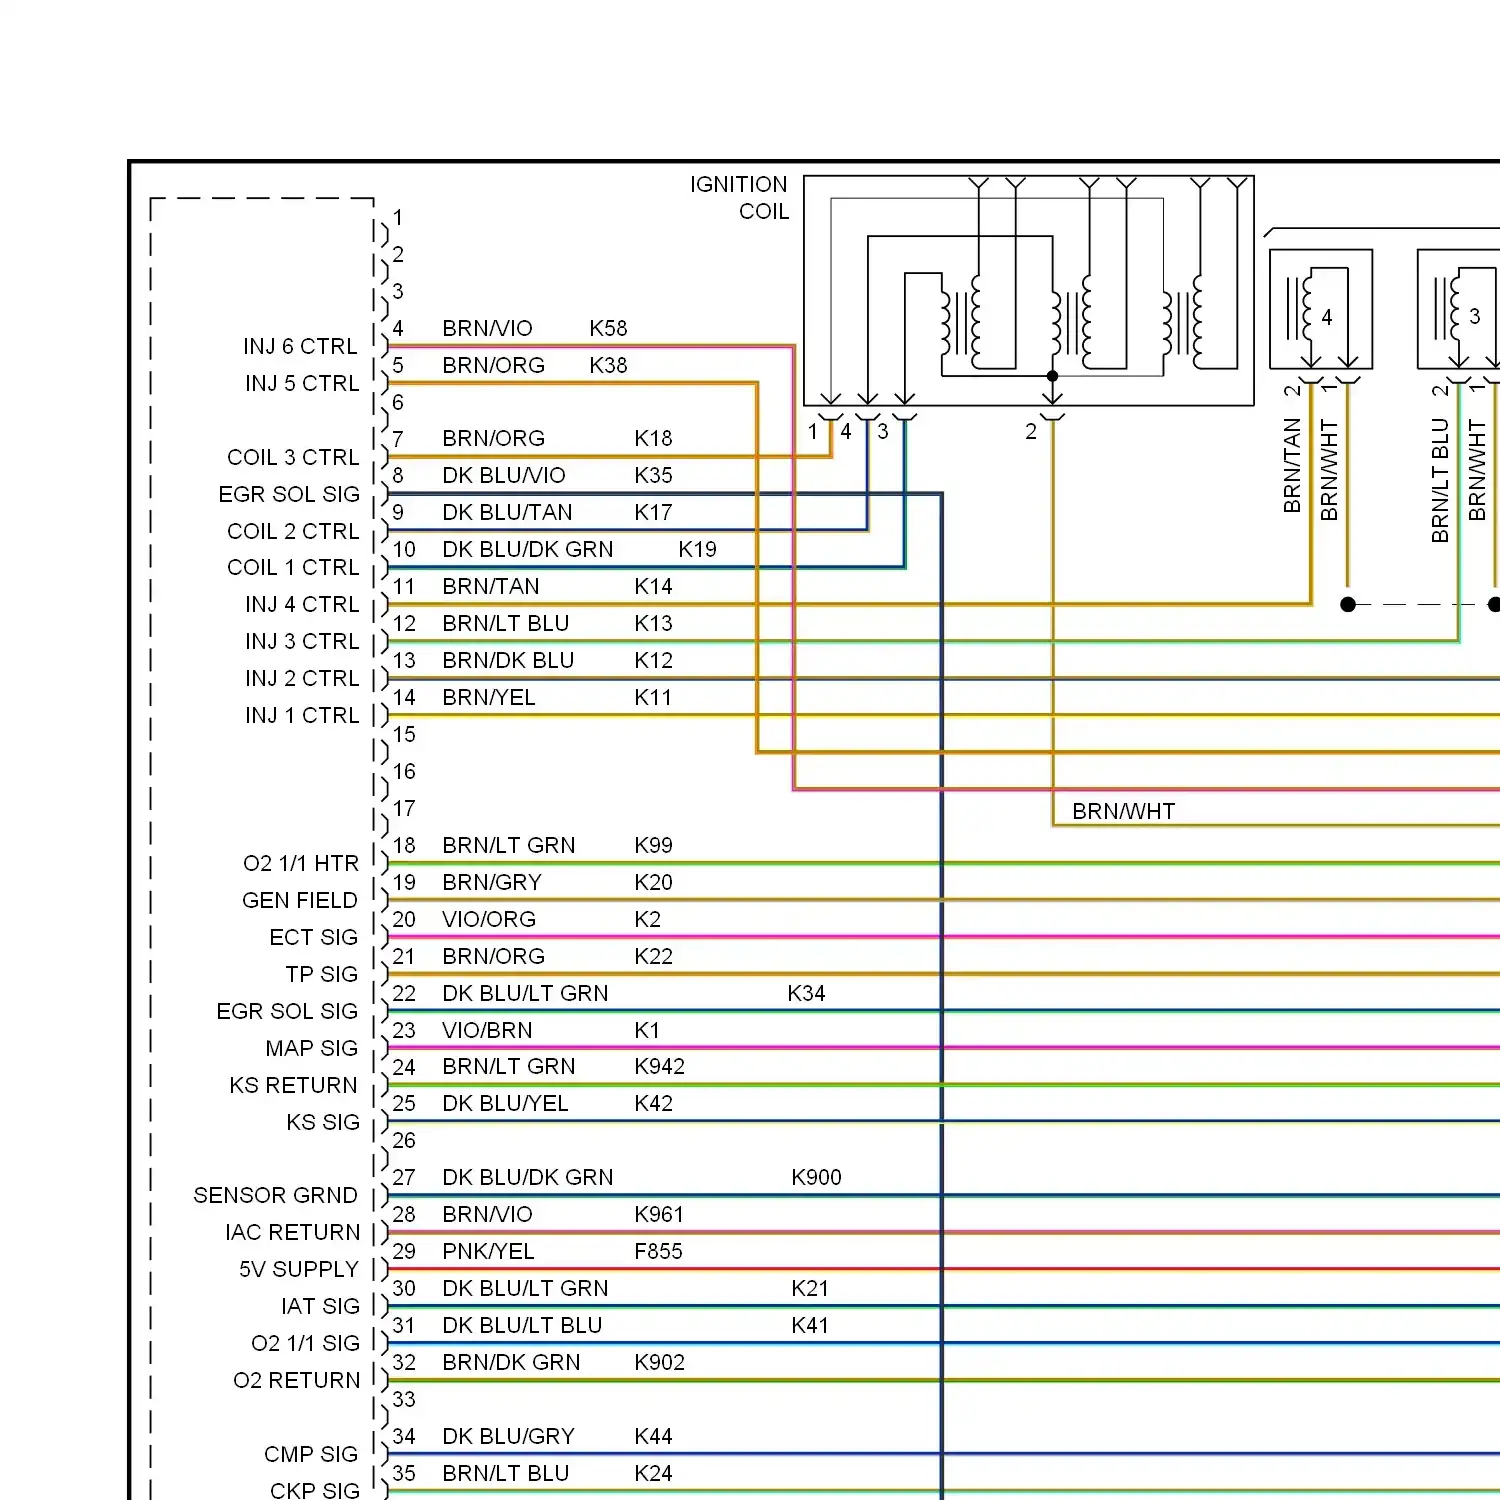Click the MAP SIG label

pos(312,1048)
